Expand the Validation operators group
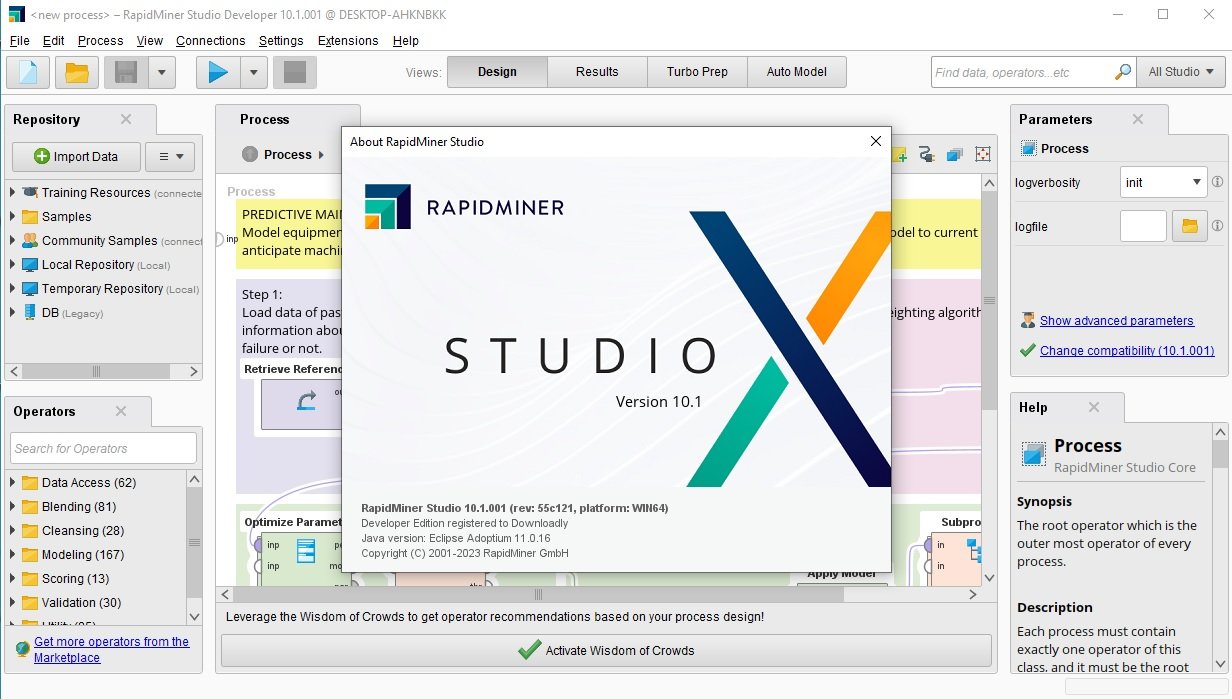 tap(12, 603)
